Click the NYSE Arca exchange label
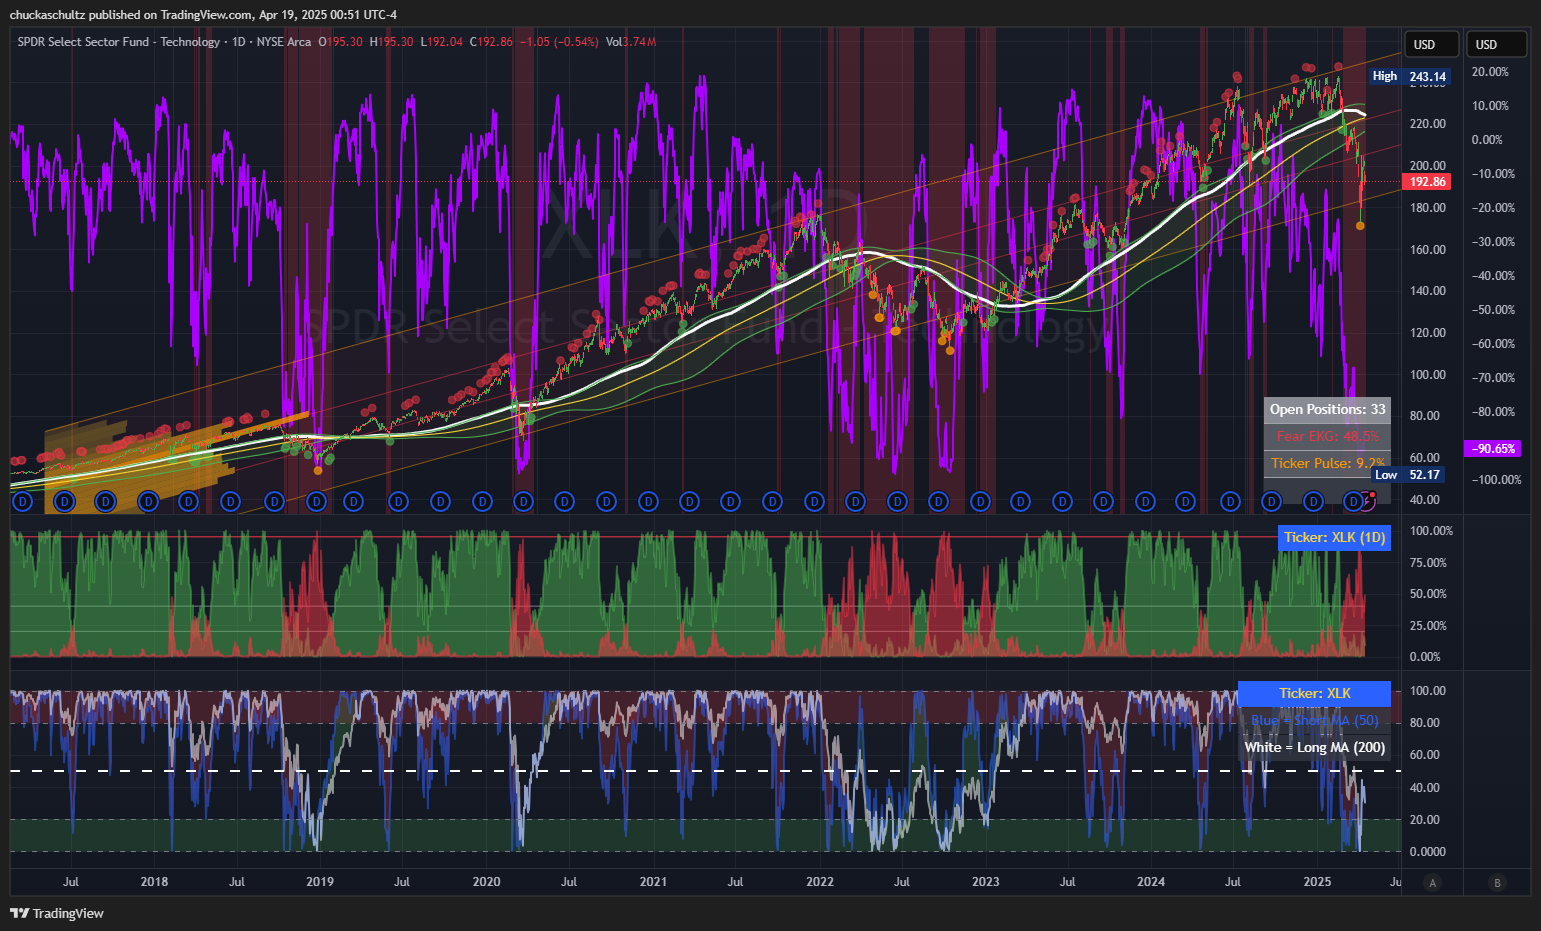 [x=284, y=42]
